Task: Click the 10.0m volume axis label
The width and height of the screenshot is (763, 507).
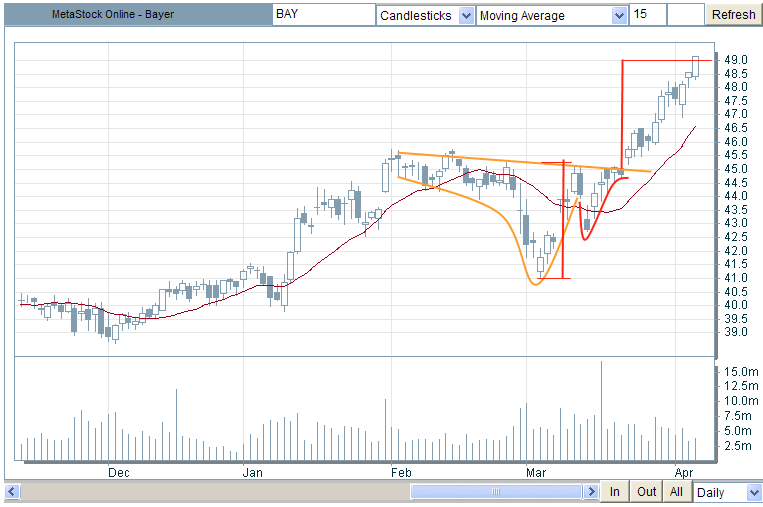Action: click(741, 401)
